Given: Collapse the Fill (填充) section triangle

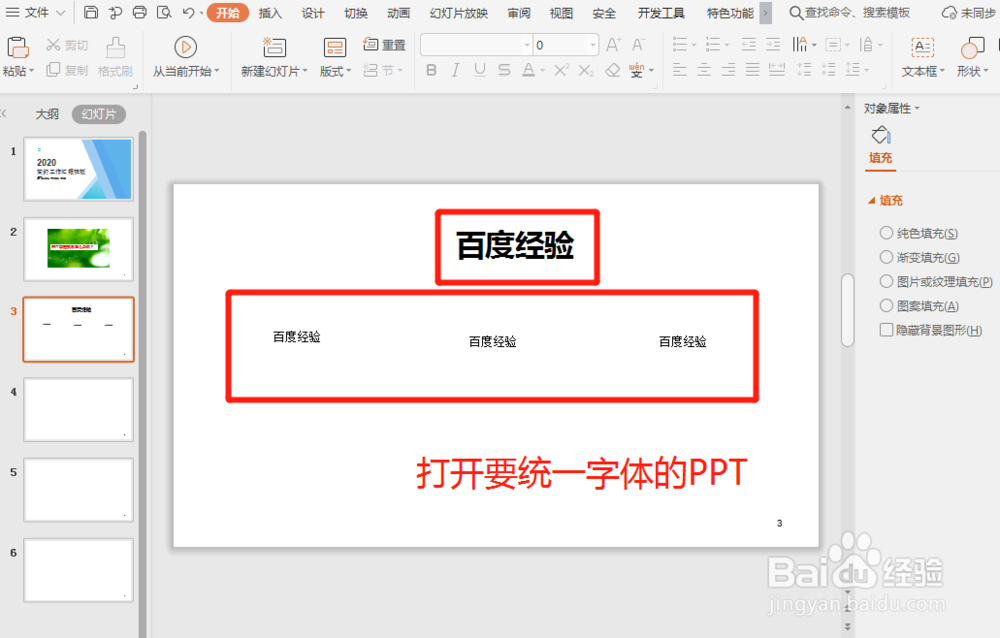Looking at the screenshot, I should [871, 200].
